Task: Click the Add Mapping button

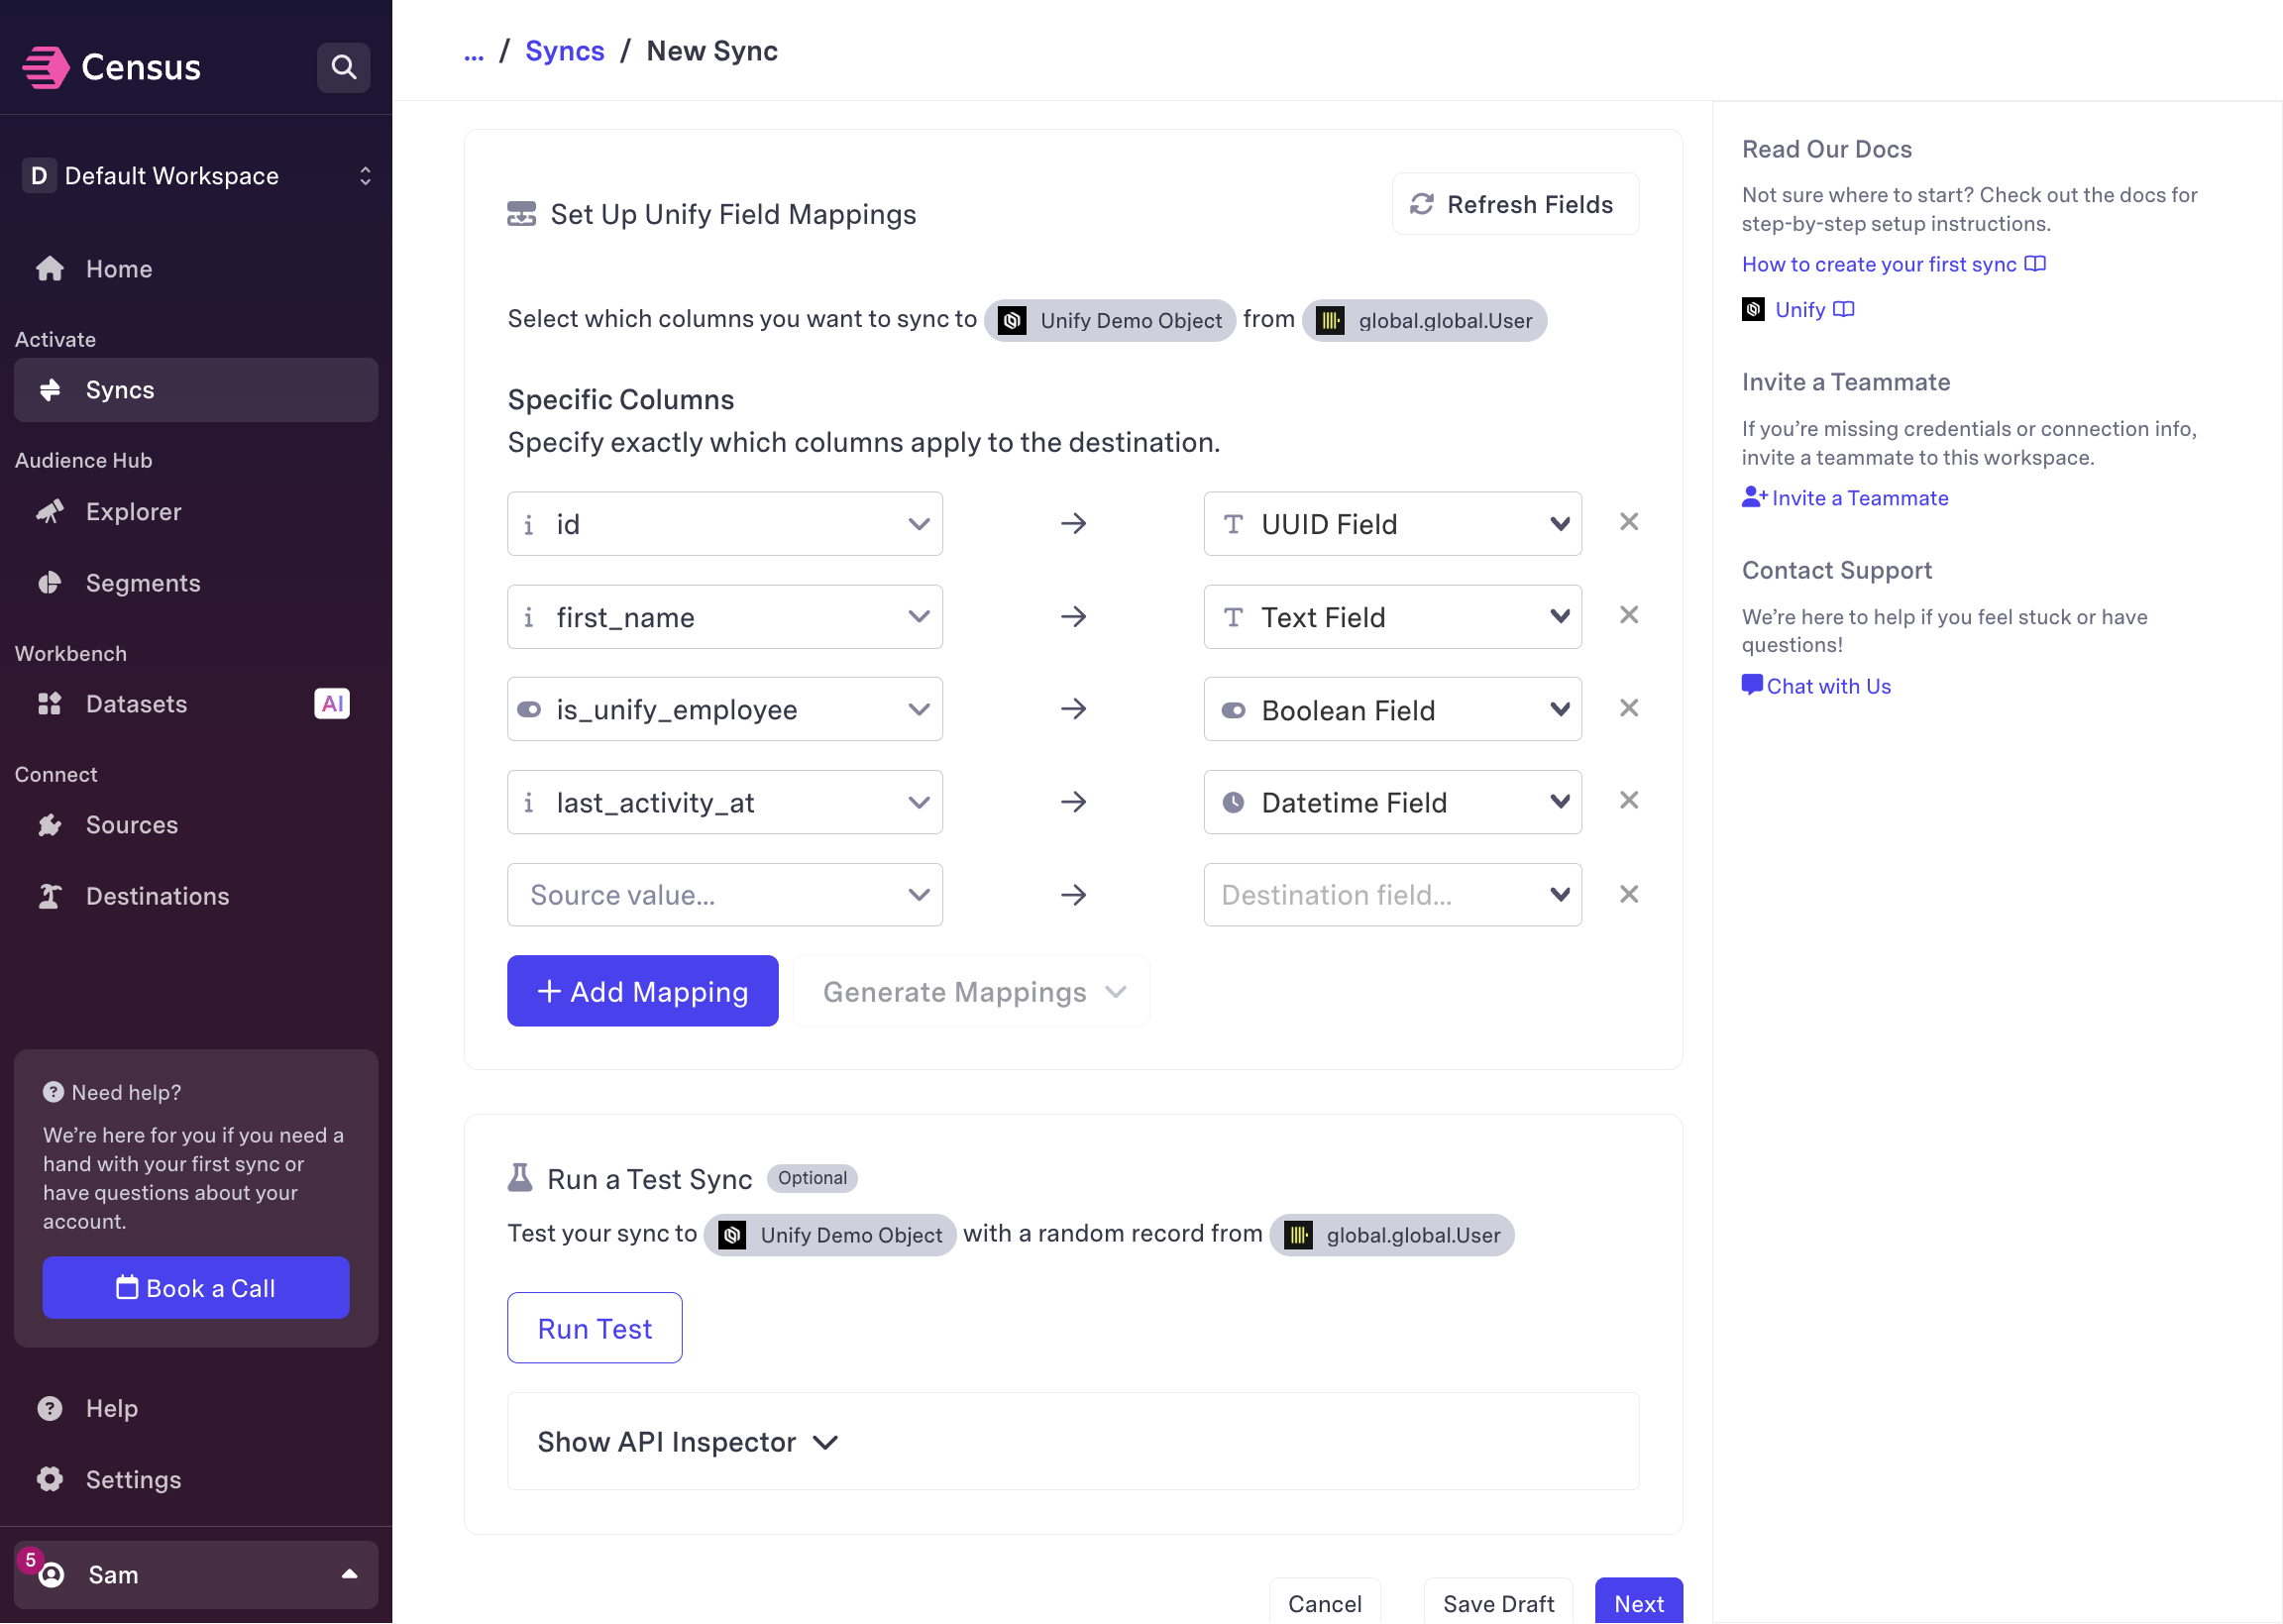Action: 642,992
